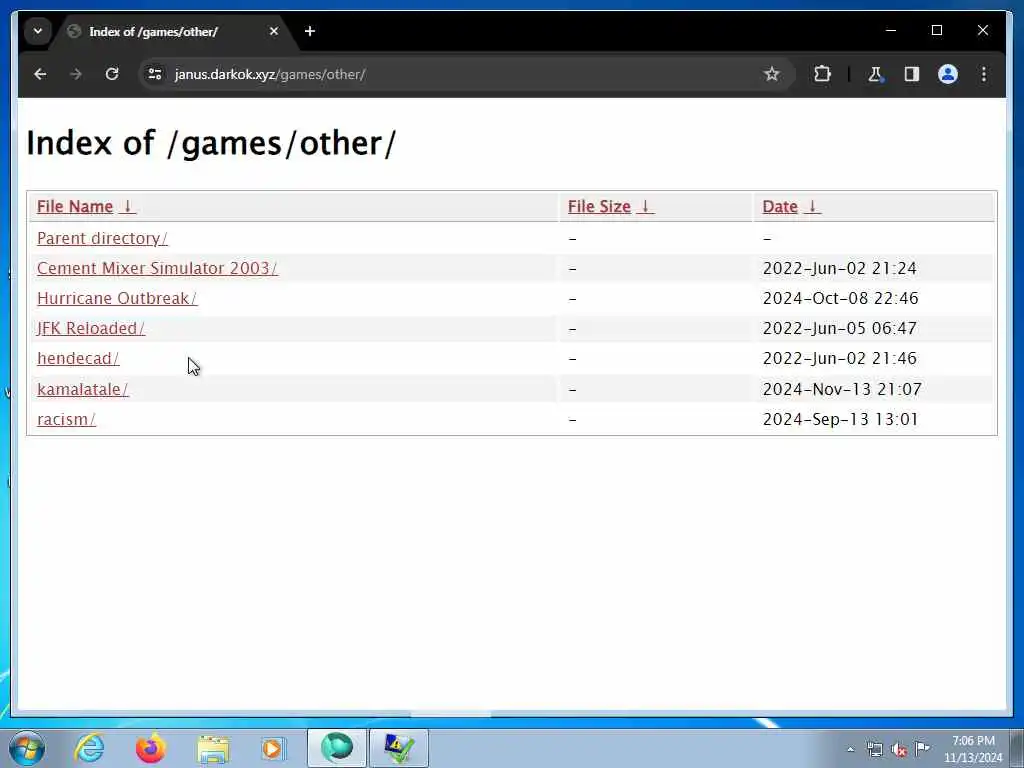Viewport: 1024px width, 768px height.
Task: Select the Index of /games/other/ tab
Action: [174, 31]
